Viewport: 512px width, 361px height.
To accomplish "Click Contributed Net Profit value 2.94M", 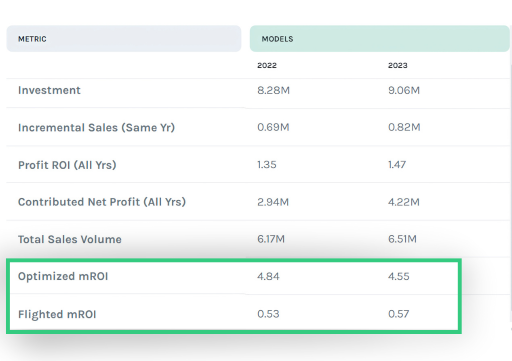I will point(273,202).
